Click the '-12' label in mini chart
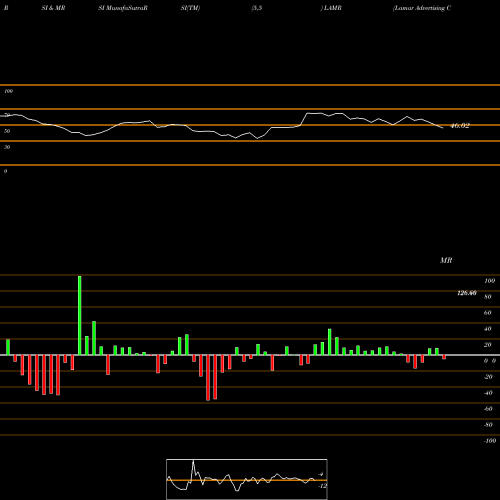Image resolution: width=500 pixels, height=500 pixels. pyautogui.click(x=322, y=486)
